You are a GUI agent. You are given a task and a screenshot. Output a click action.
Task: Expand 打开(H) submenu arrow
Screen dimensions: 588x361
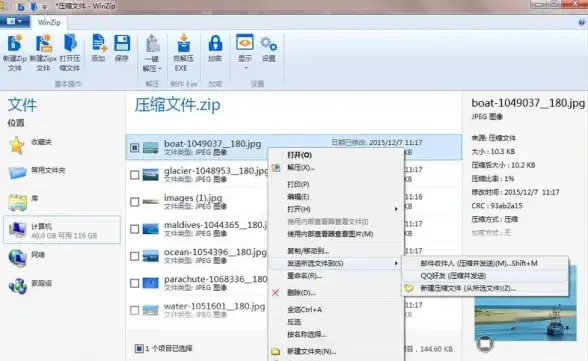coord(396,209)
